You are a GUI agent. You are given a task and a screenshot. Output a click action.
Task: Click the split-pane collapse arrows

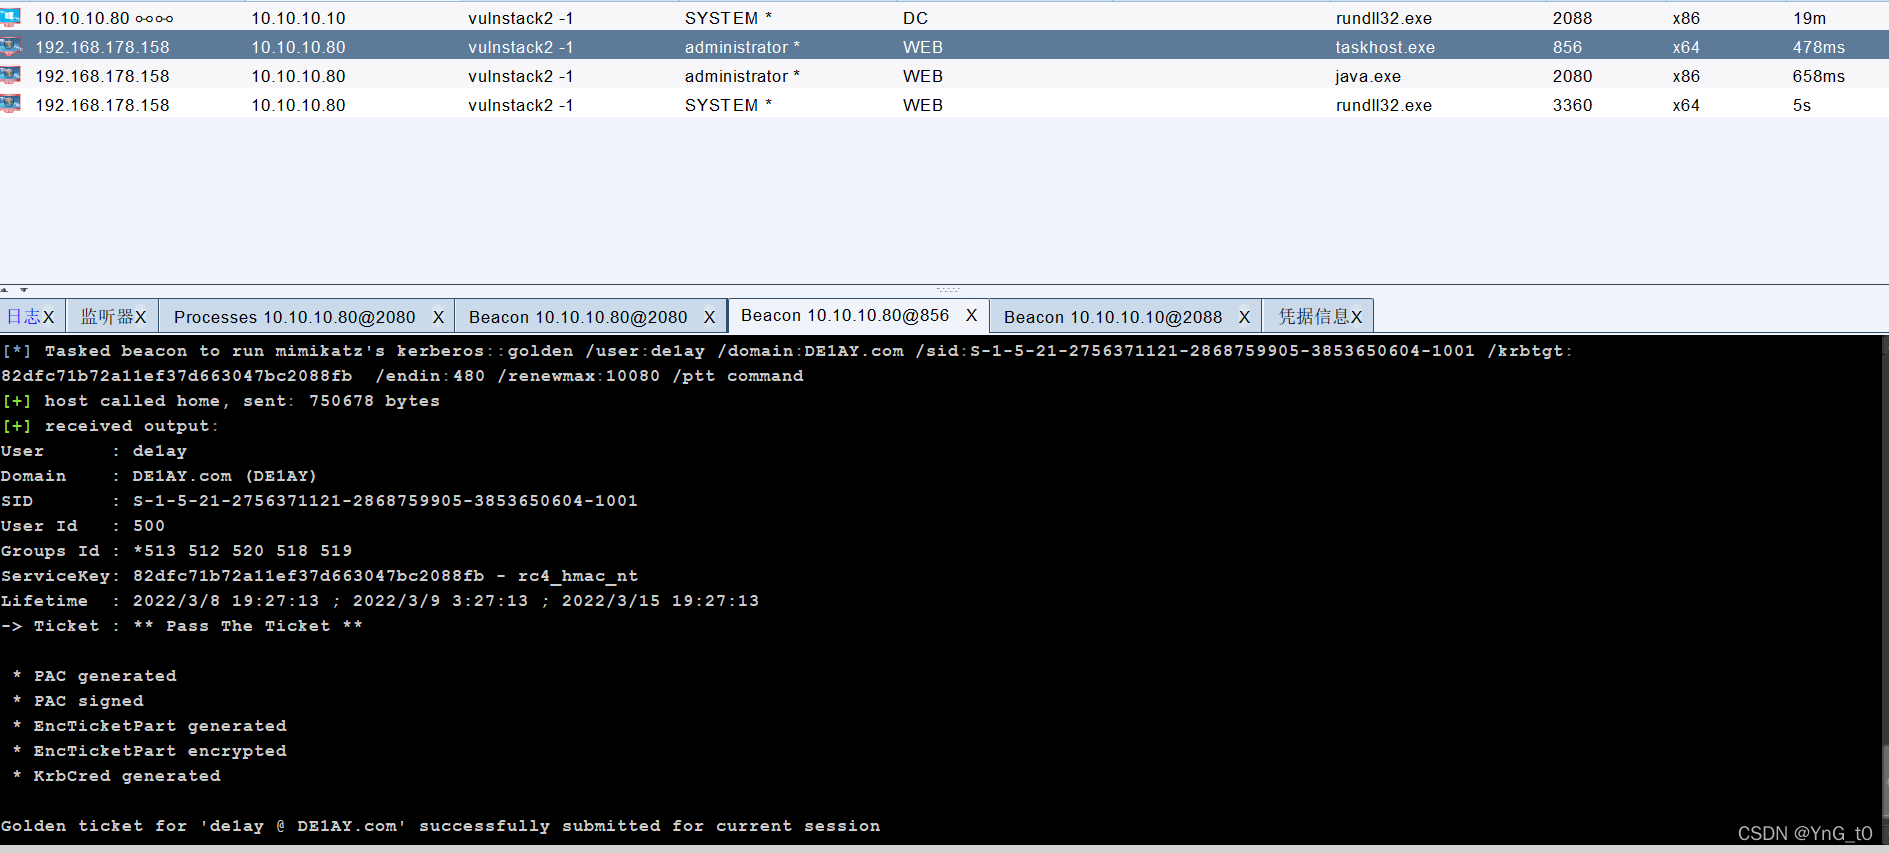click(x=14, y=290)
